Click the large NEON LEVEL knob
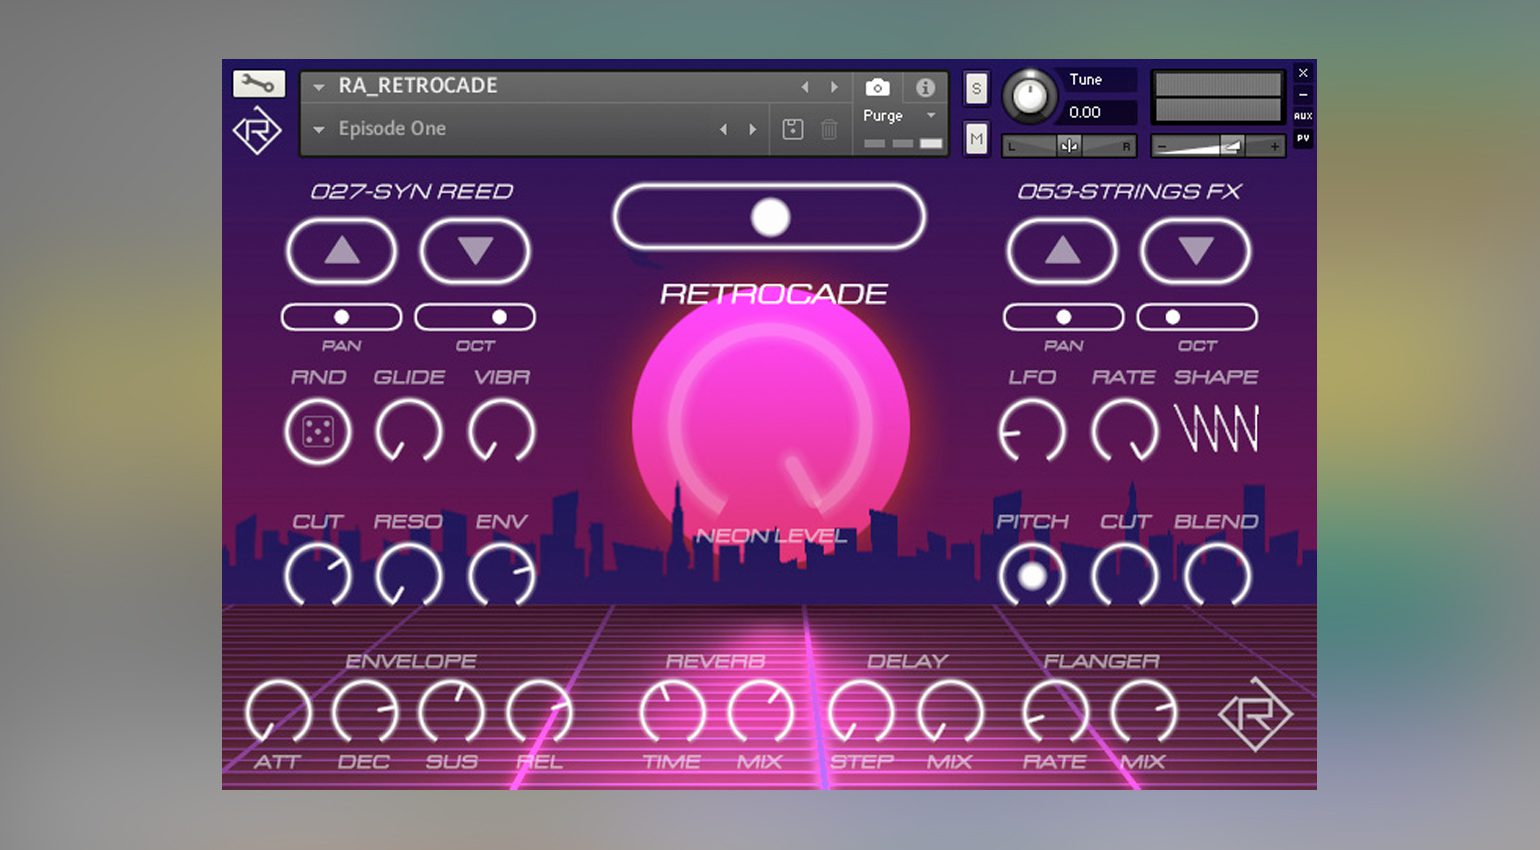Screen dimensions: 1540x850 [770, 425]
